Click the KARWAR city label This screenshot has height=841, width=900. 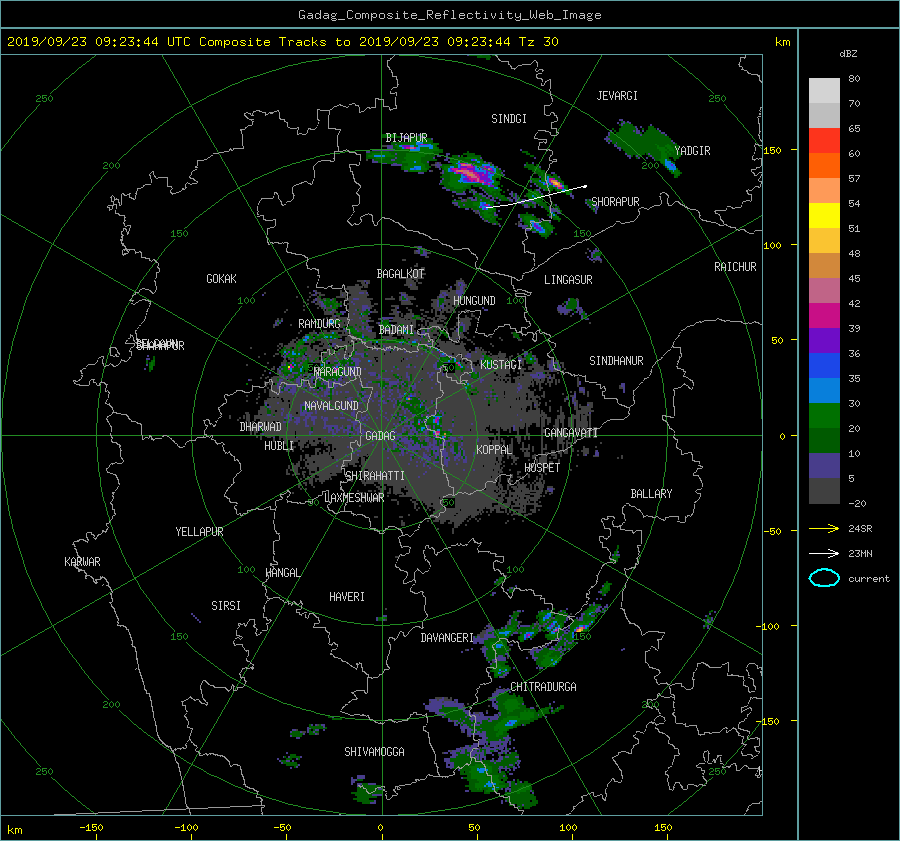(83, 563)
